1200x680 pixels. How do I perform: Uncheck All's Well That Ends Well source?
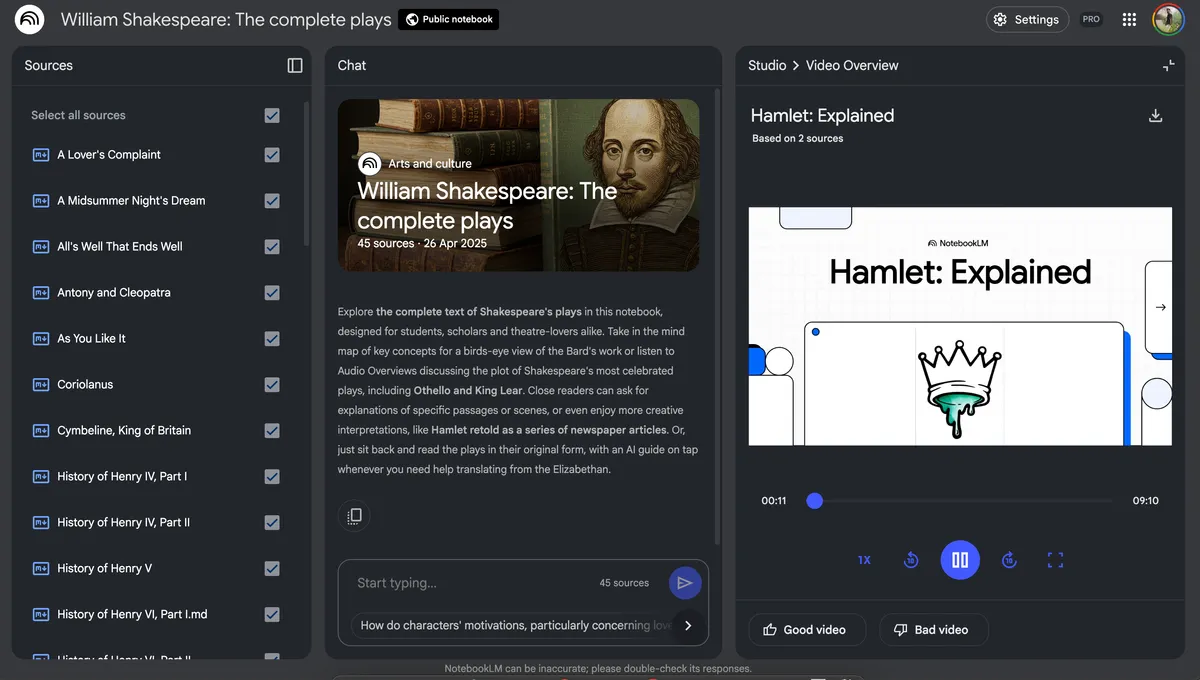(x=272, y=247)
